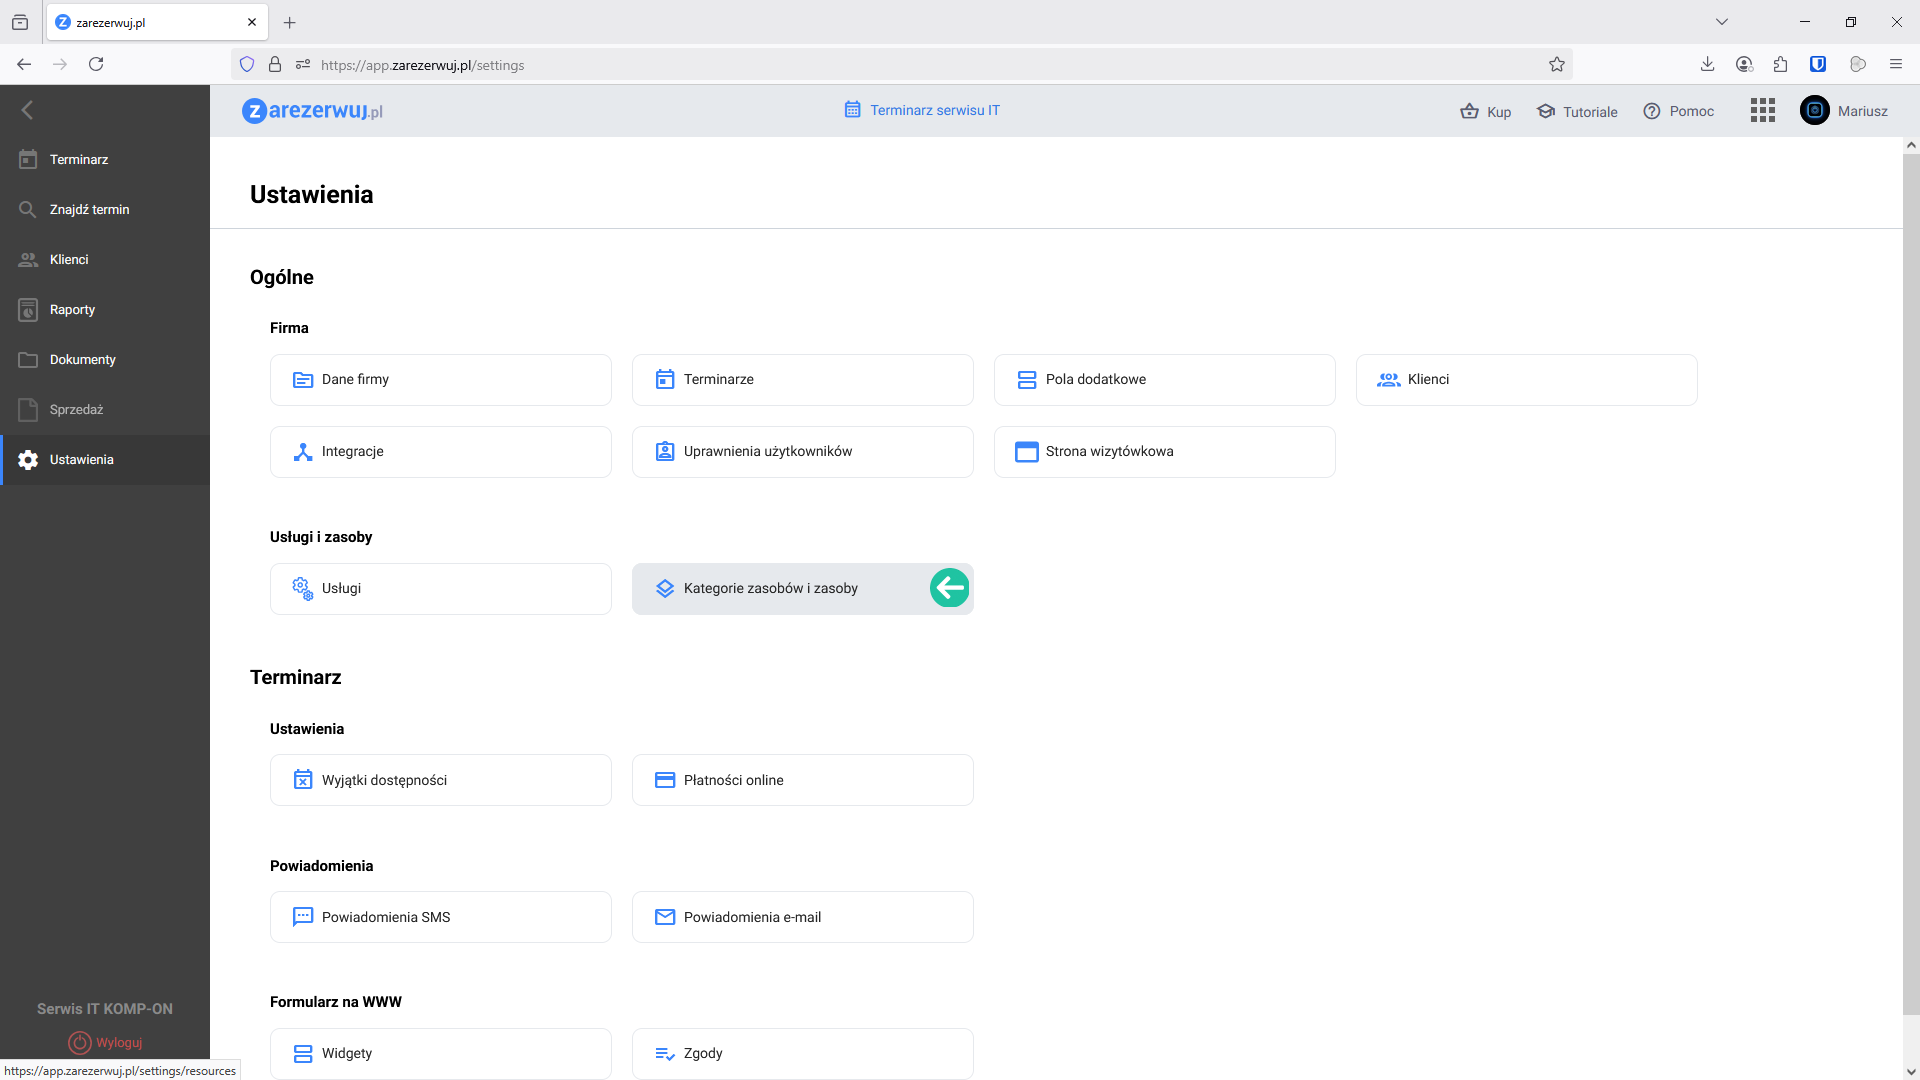Image resolution: width=1920 pixels, height=1080 pixels.
Task: Click the site security padlock icon
Action: [275, 65]
